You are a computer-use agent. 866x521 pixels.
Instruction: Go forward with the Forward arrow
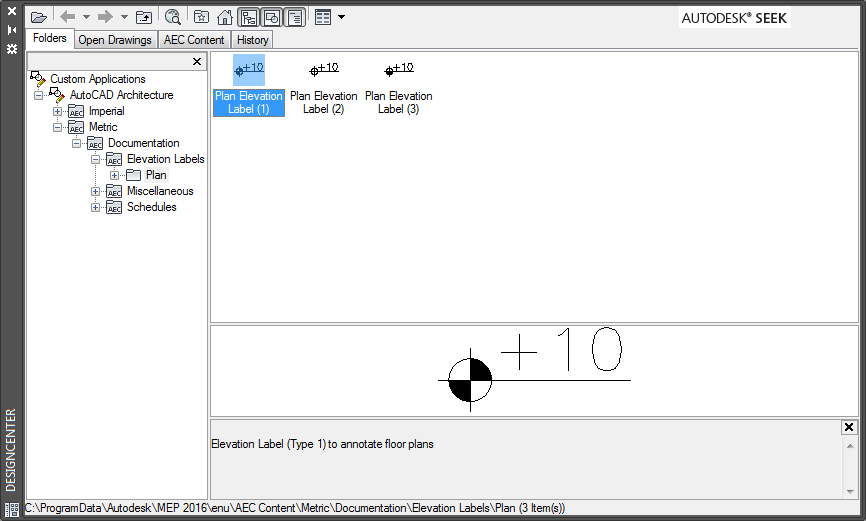[105, 17]
